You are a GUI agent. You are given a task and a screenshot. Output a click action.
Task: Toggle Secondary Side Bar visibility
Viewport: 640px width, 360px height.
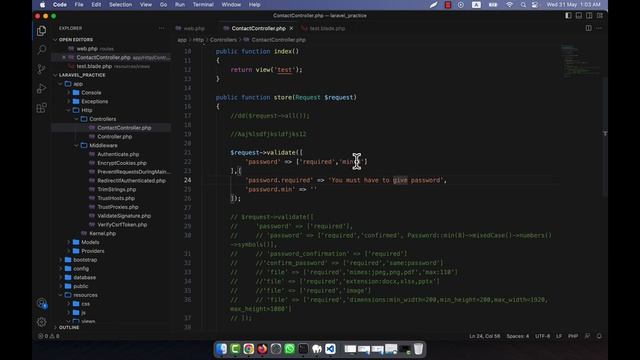click(x=589, y=16)
